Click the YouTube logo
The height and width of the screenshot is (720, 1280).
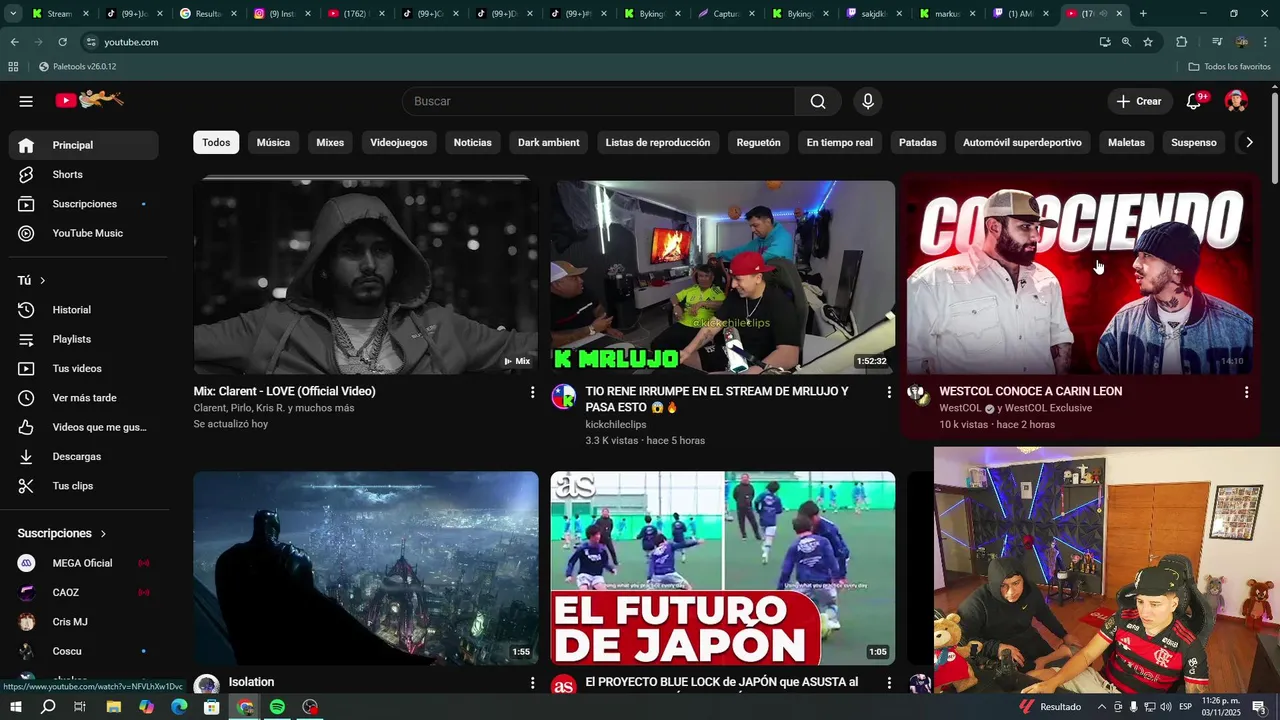pos(89,100)
